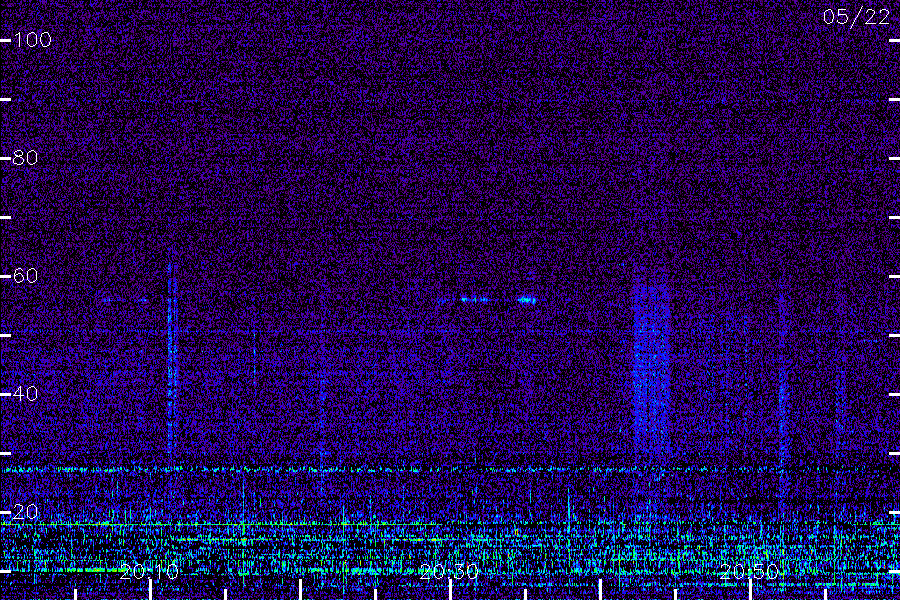Click the 20:10 time axis label

pos(149,572)
